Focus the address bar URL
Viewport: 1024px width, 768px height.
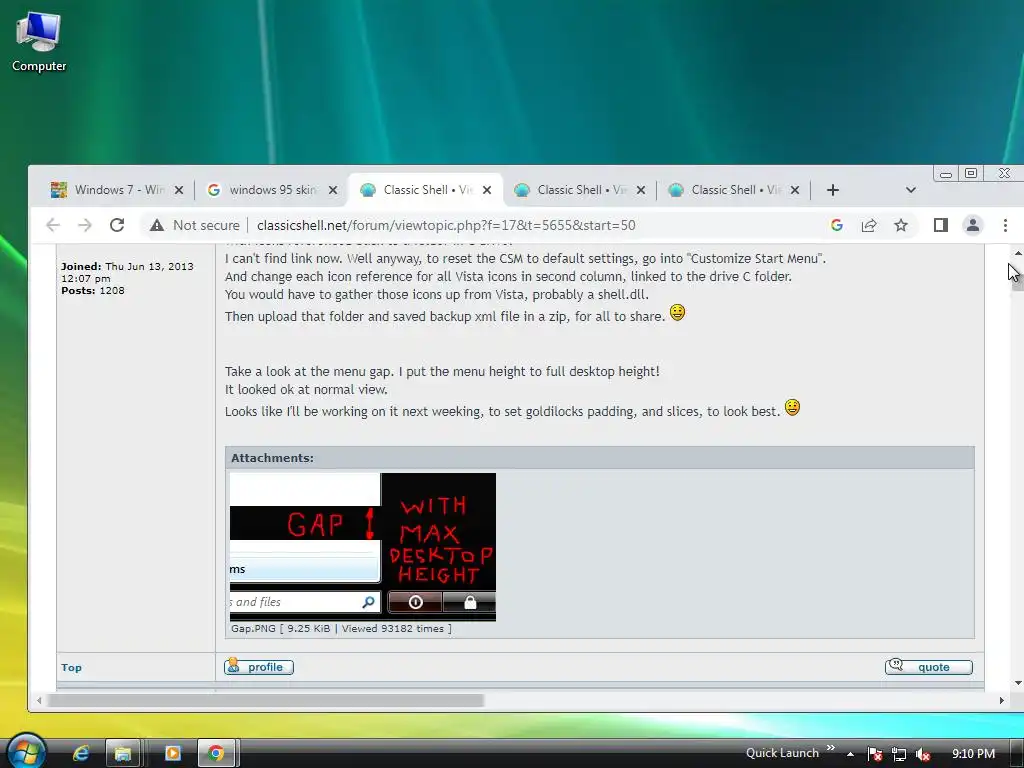click(446, 225)
